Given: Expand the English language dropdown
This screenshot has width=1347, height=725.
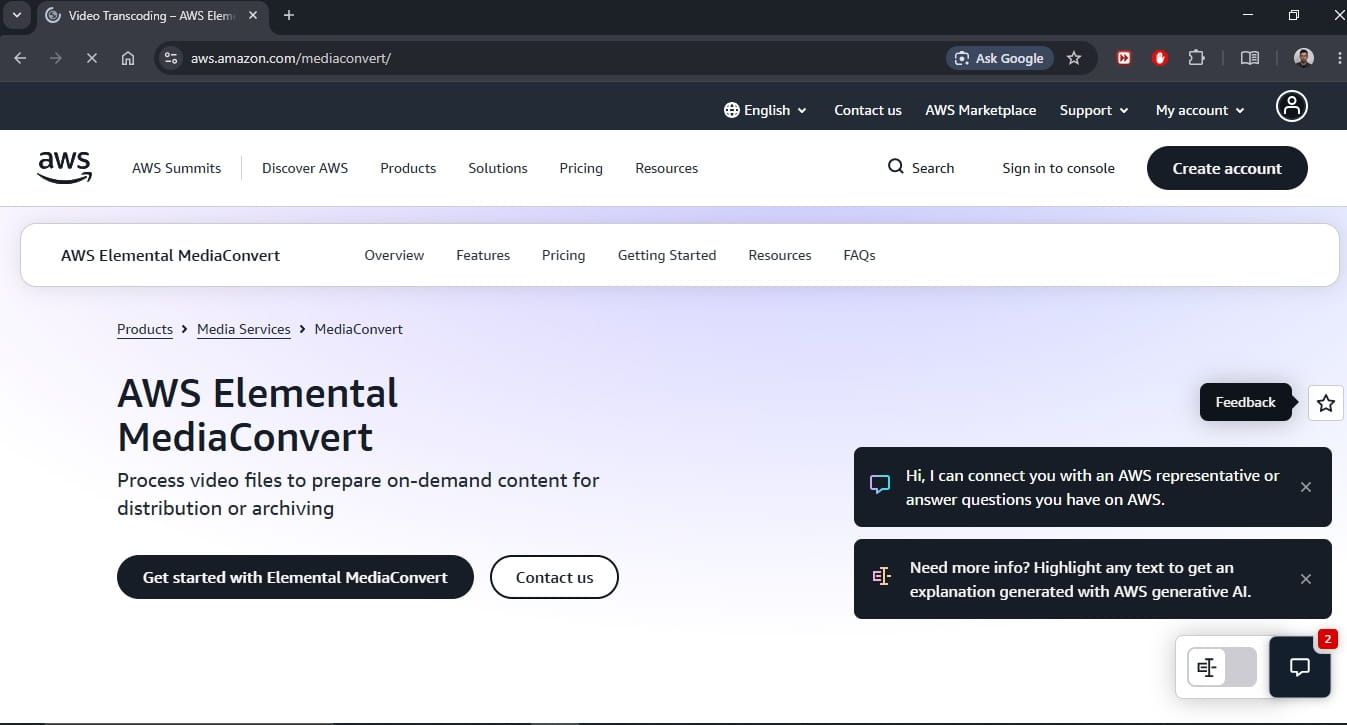Looking at the screenshot, I should point(765,110).
